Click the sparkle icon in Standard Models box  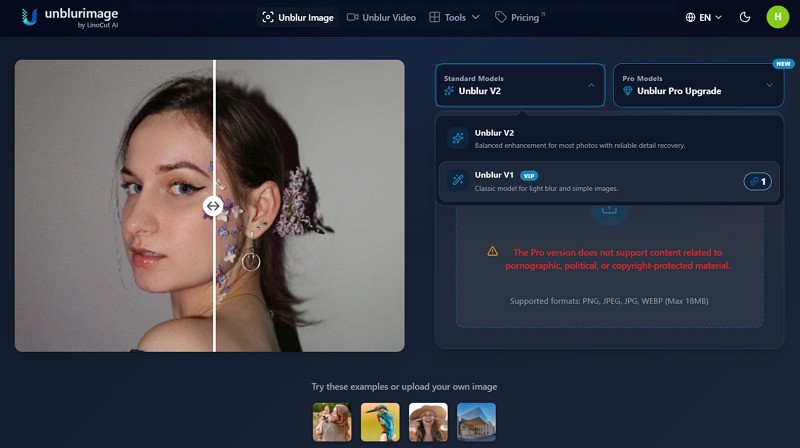pyautogui.click(x=449, y=91)
